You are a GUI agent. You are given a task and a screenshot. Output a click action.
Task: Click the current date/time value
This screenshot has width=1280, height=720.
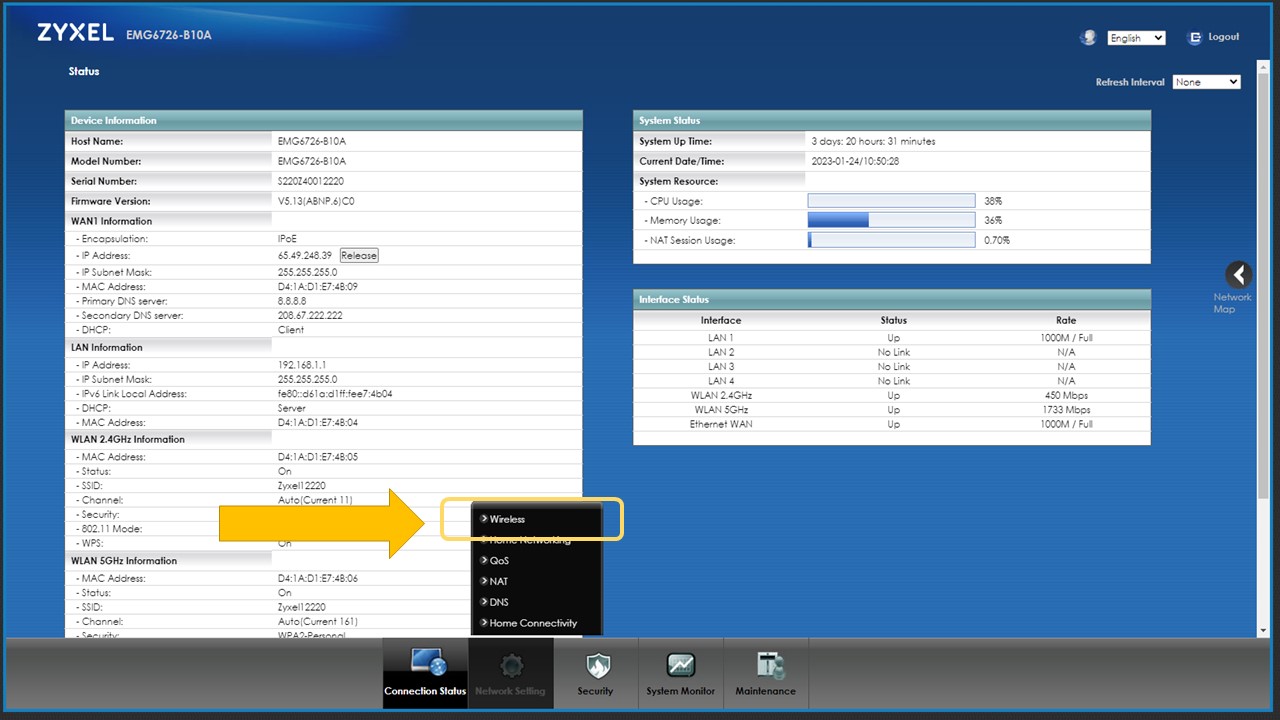855,162
